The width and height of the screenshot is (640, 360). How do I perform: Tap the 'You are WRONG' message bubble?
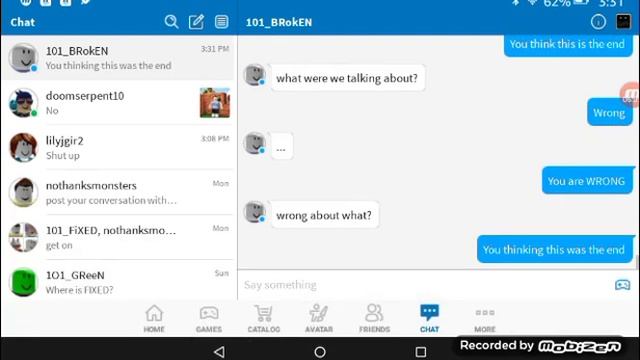click(587, 181)
